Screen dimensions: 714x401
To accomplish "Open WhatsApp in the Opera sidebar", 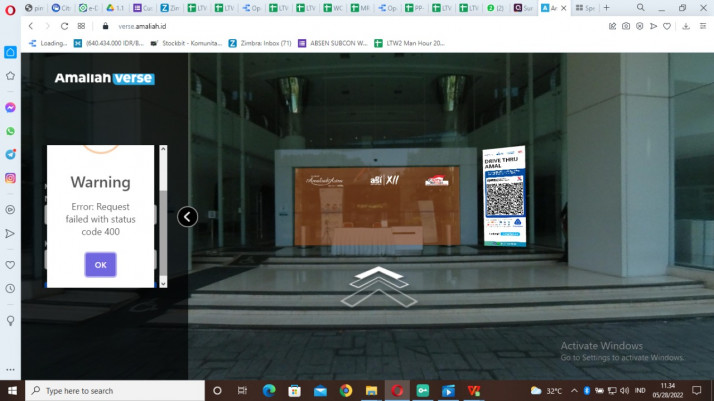I will [x=10, y=131].
